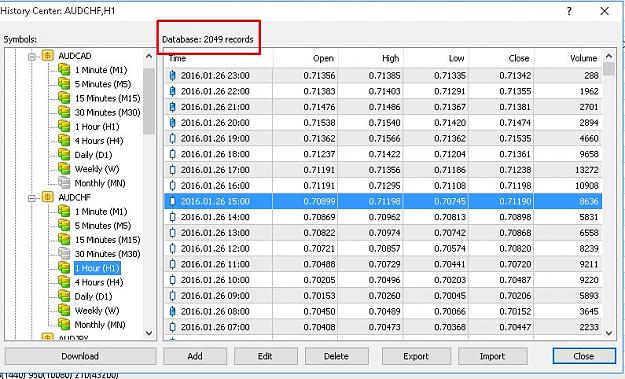Click candle icon of 2016.01.26 23:00 row
Viewport: 625px width, 379px height.
coord(173,75)
